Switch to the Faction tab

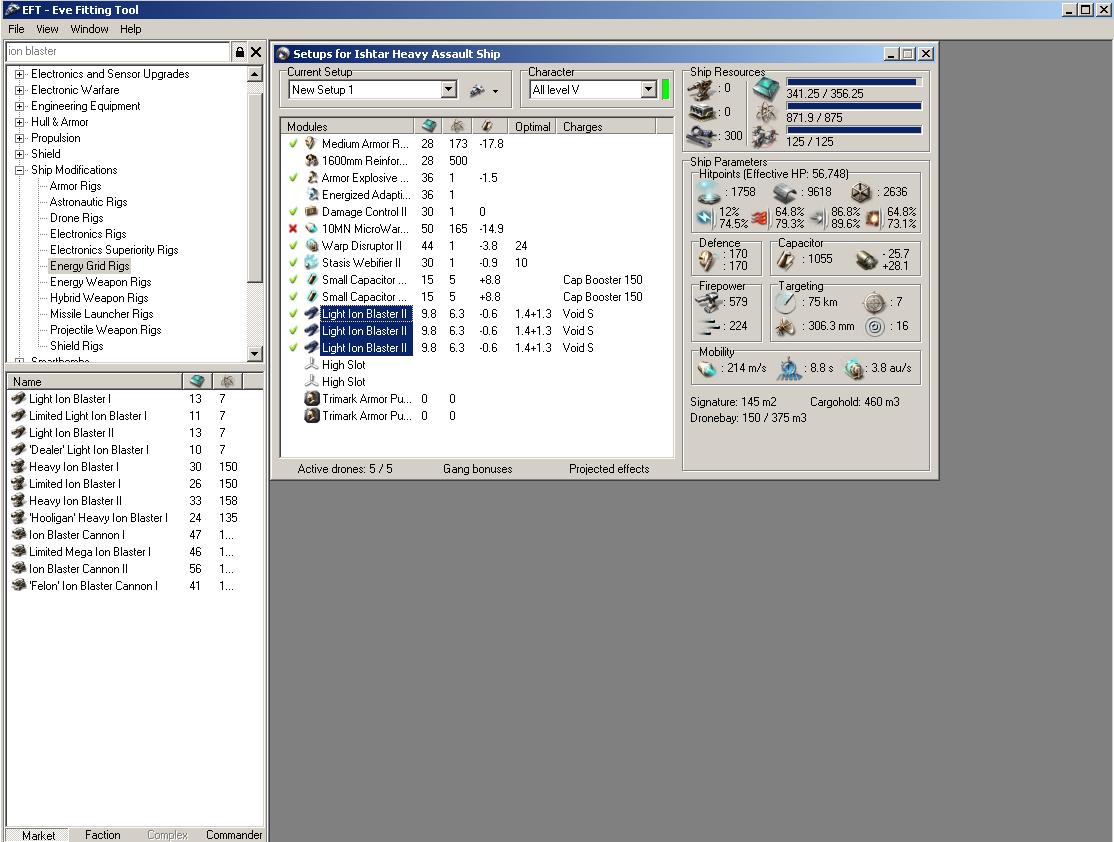click(x=102, y=835)
